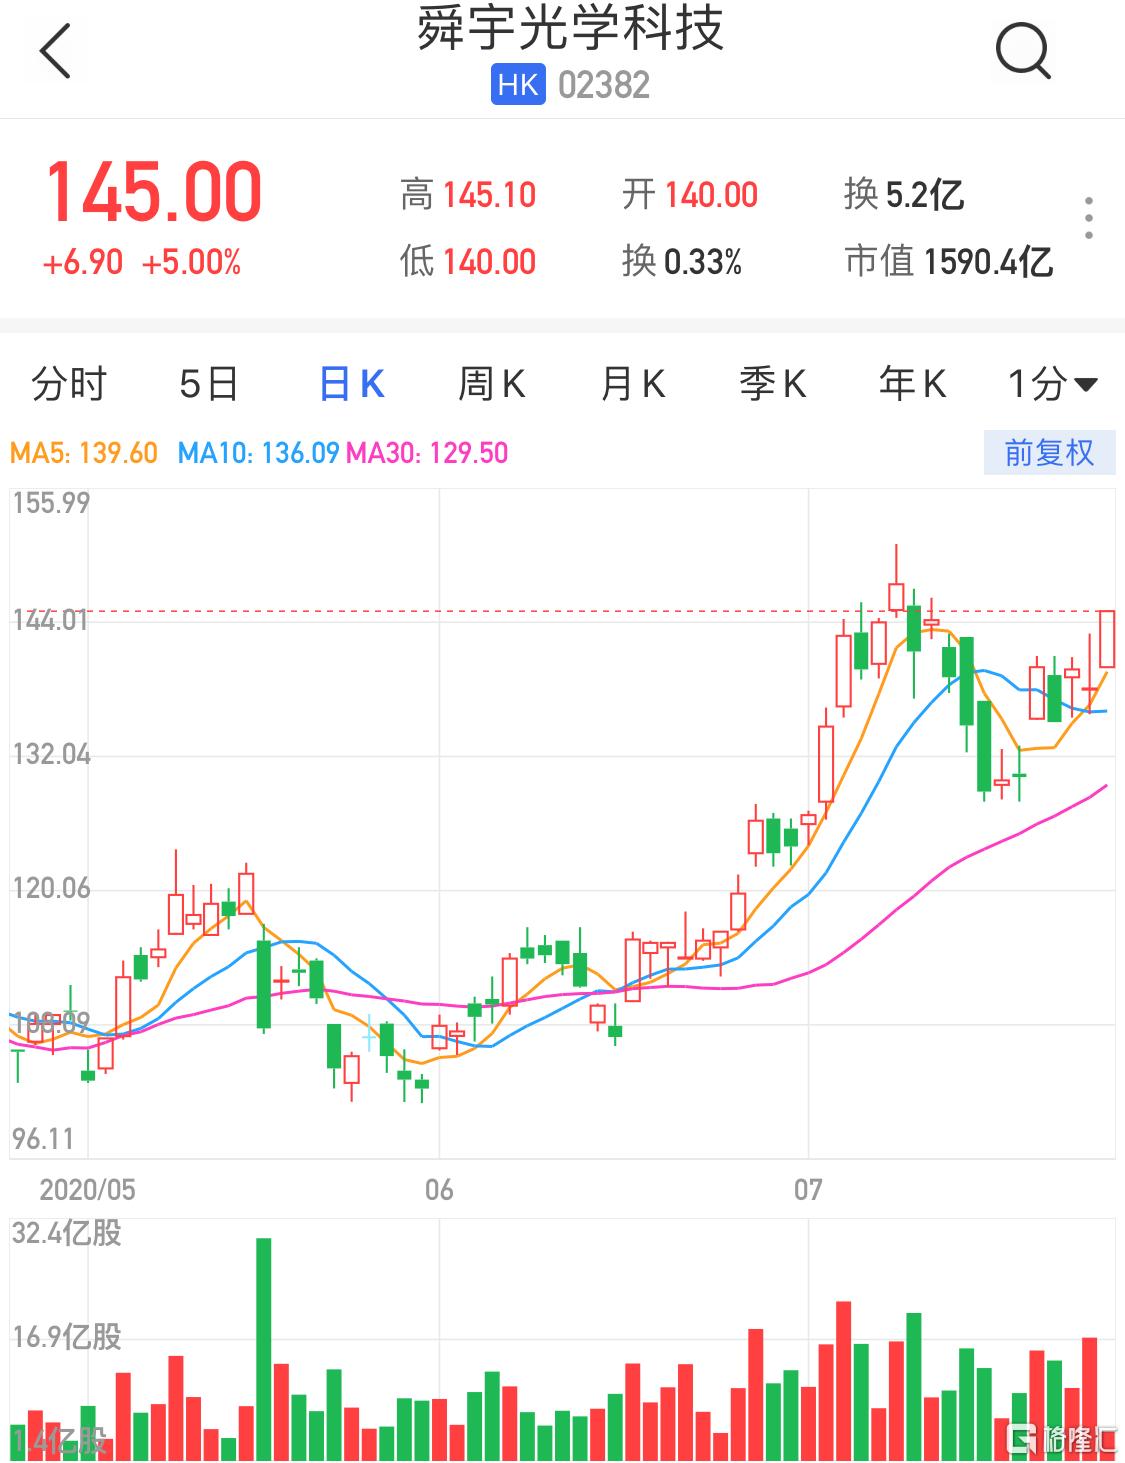Toggle the 前复权 price adjustment button
This screenshot has width=1125, height=1463.
point(1048,453)
